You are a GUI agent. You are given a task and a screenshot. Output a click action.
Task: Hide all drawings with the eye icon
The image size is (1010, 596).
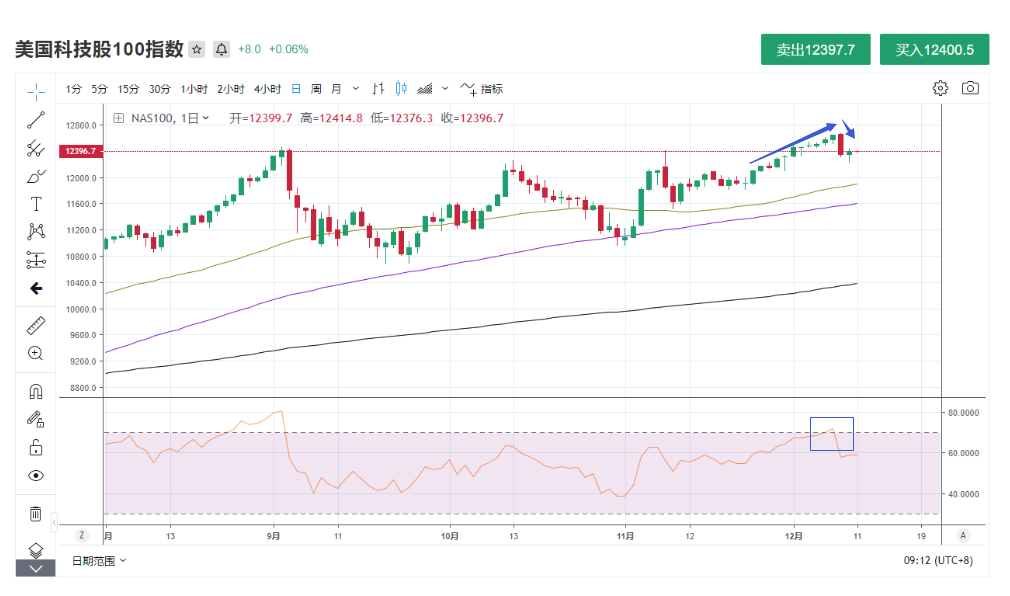tap(36, 475)
